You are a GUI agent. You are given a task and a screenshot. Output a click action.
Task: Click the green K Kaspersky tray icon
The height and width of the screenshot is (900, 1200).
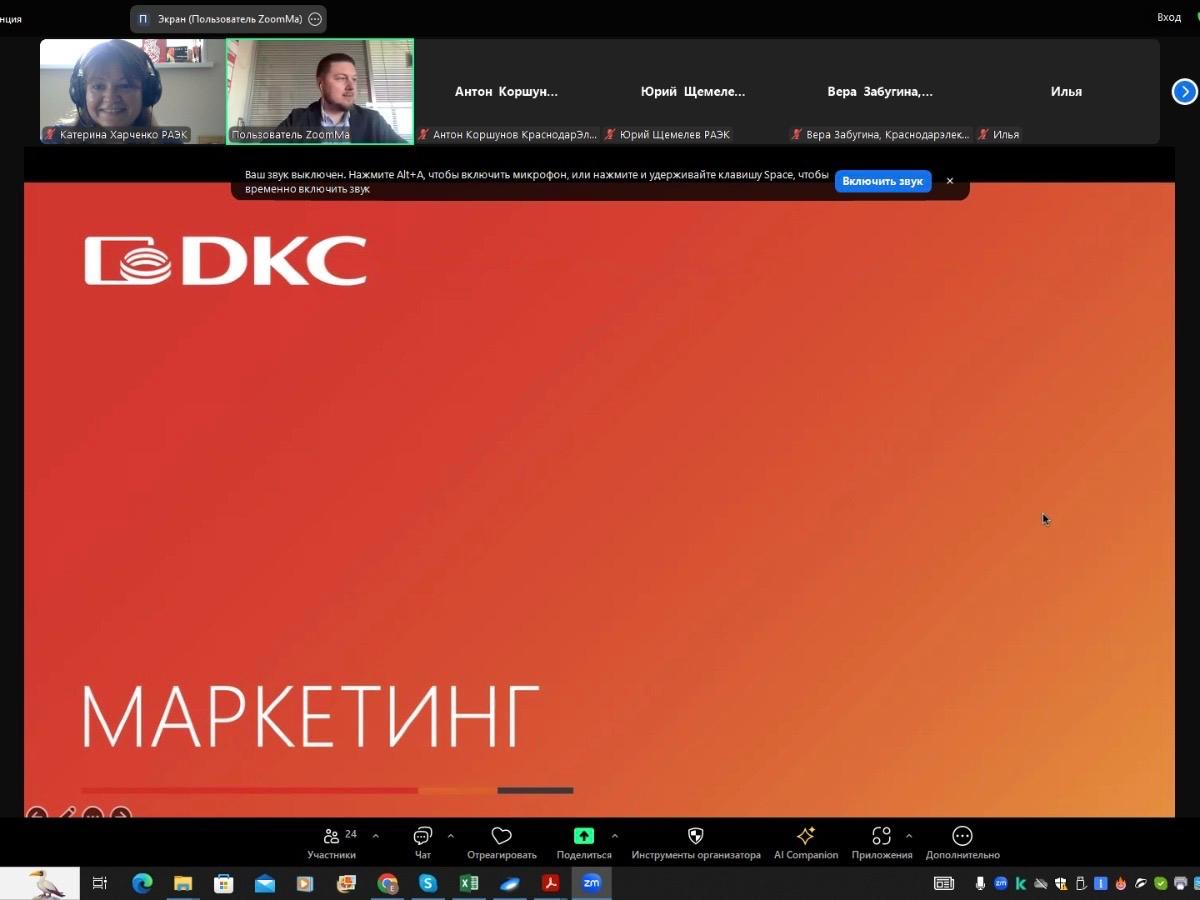tap(1021, 883)
